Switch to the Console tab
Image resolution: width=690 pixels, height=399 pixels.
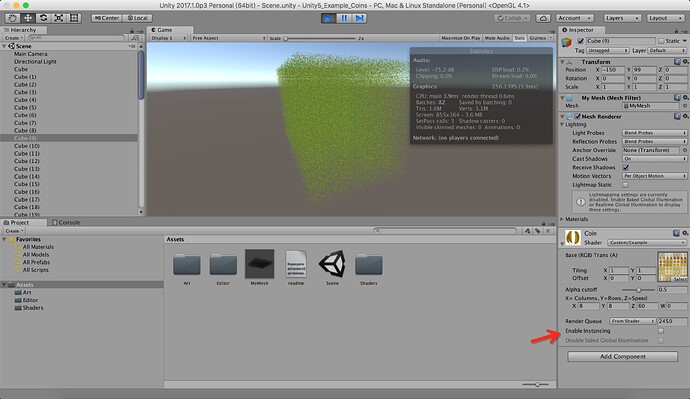[x=66, y=223]
